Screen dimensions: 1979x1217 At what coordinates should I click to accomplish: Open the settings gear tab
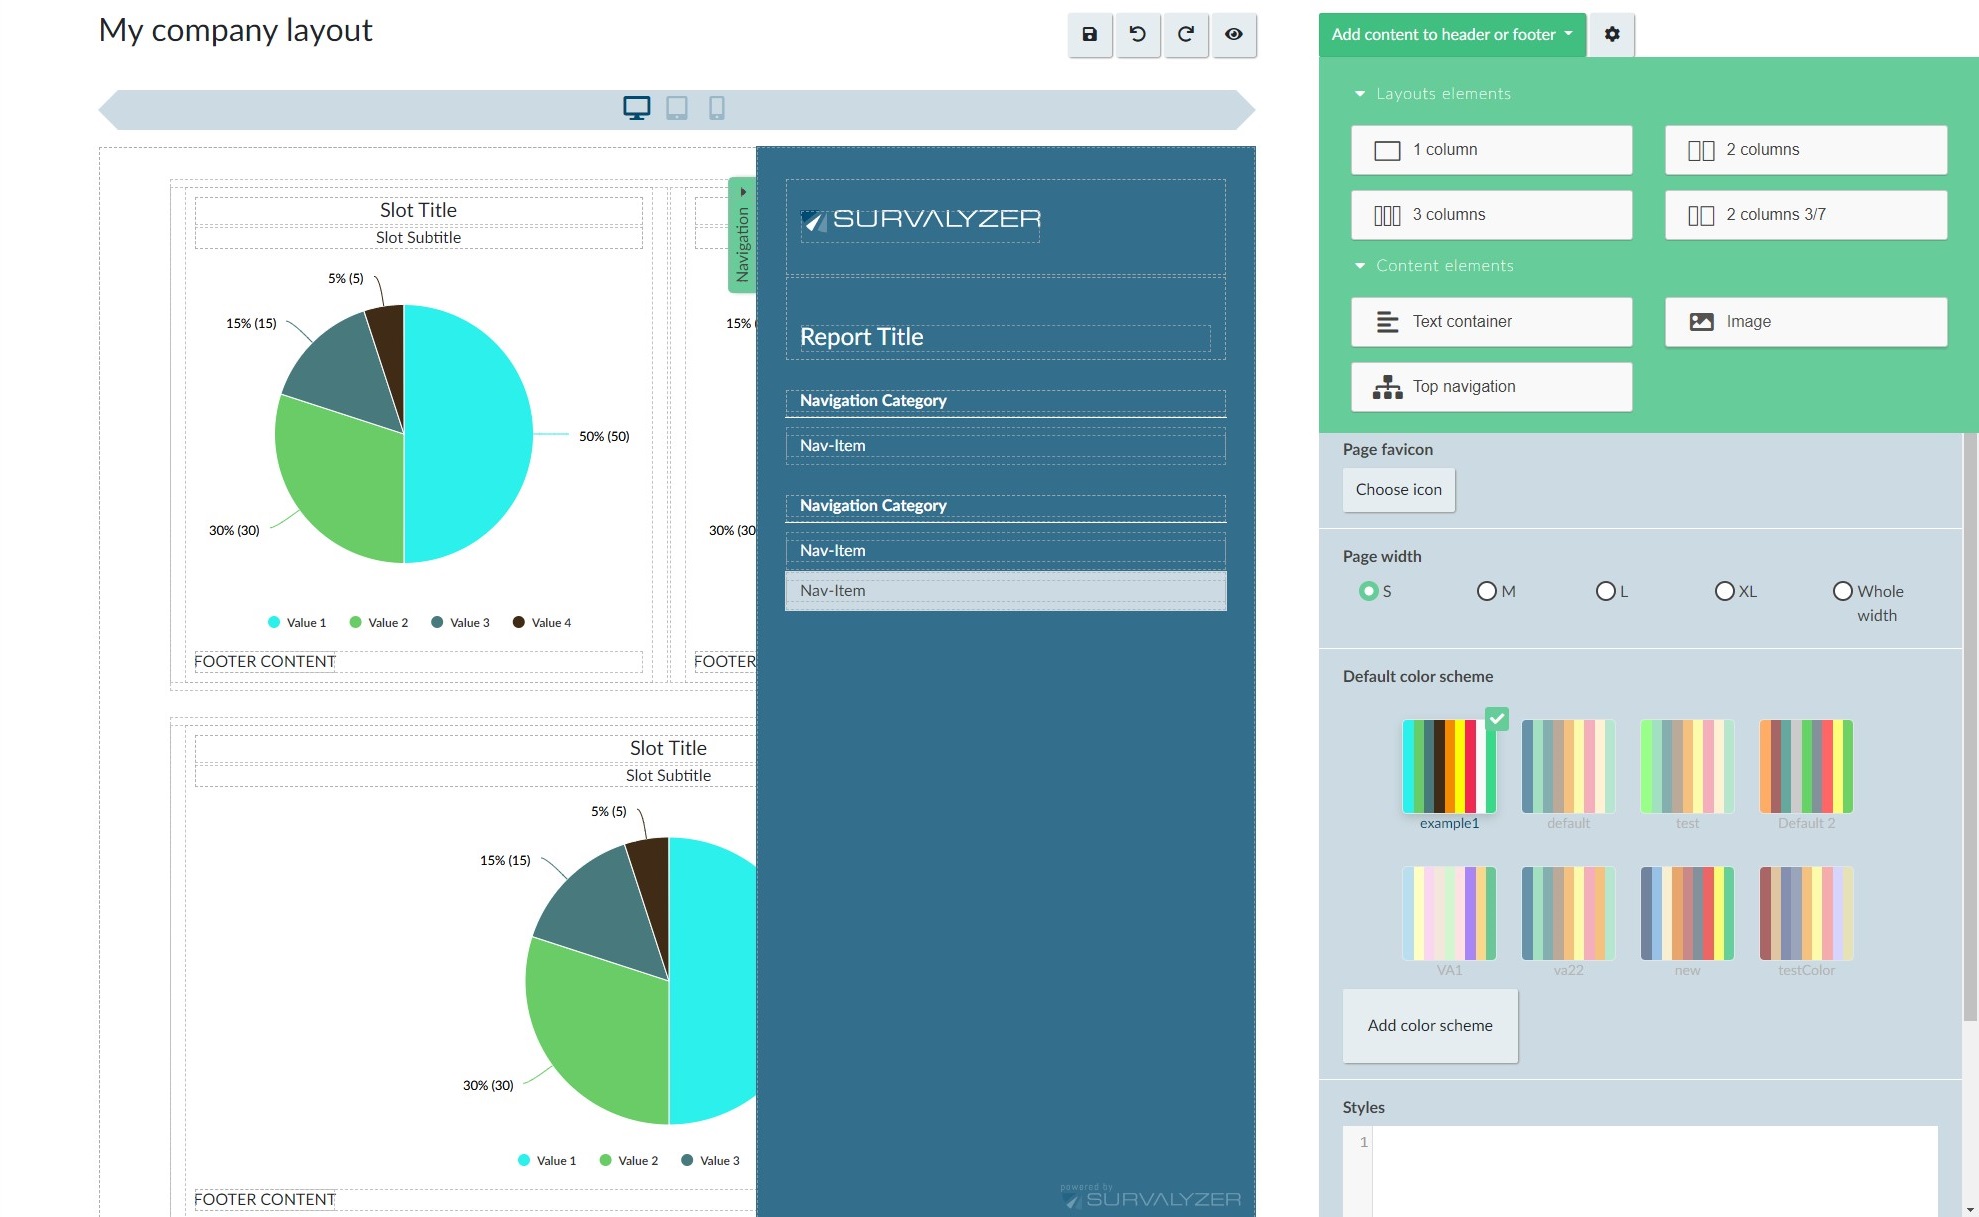pos(1611,35)
